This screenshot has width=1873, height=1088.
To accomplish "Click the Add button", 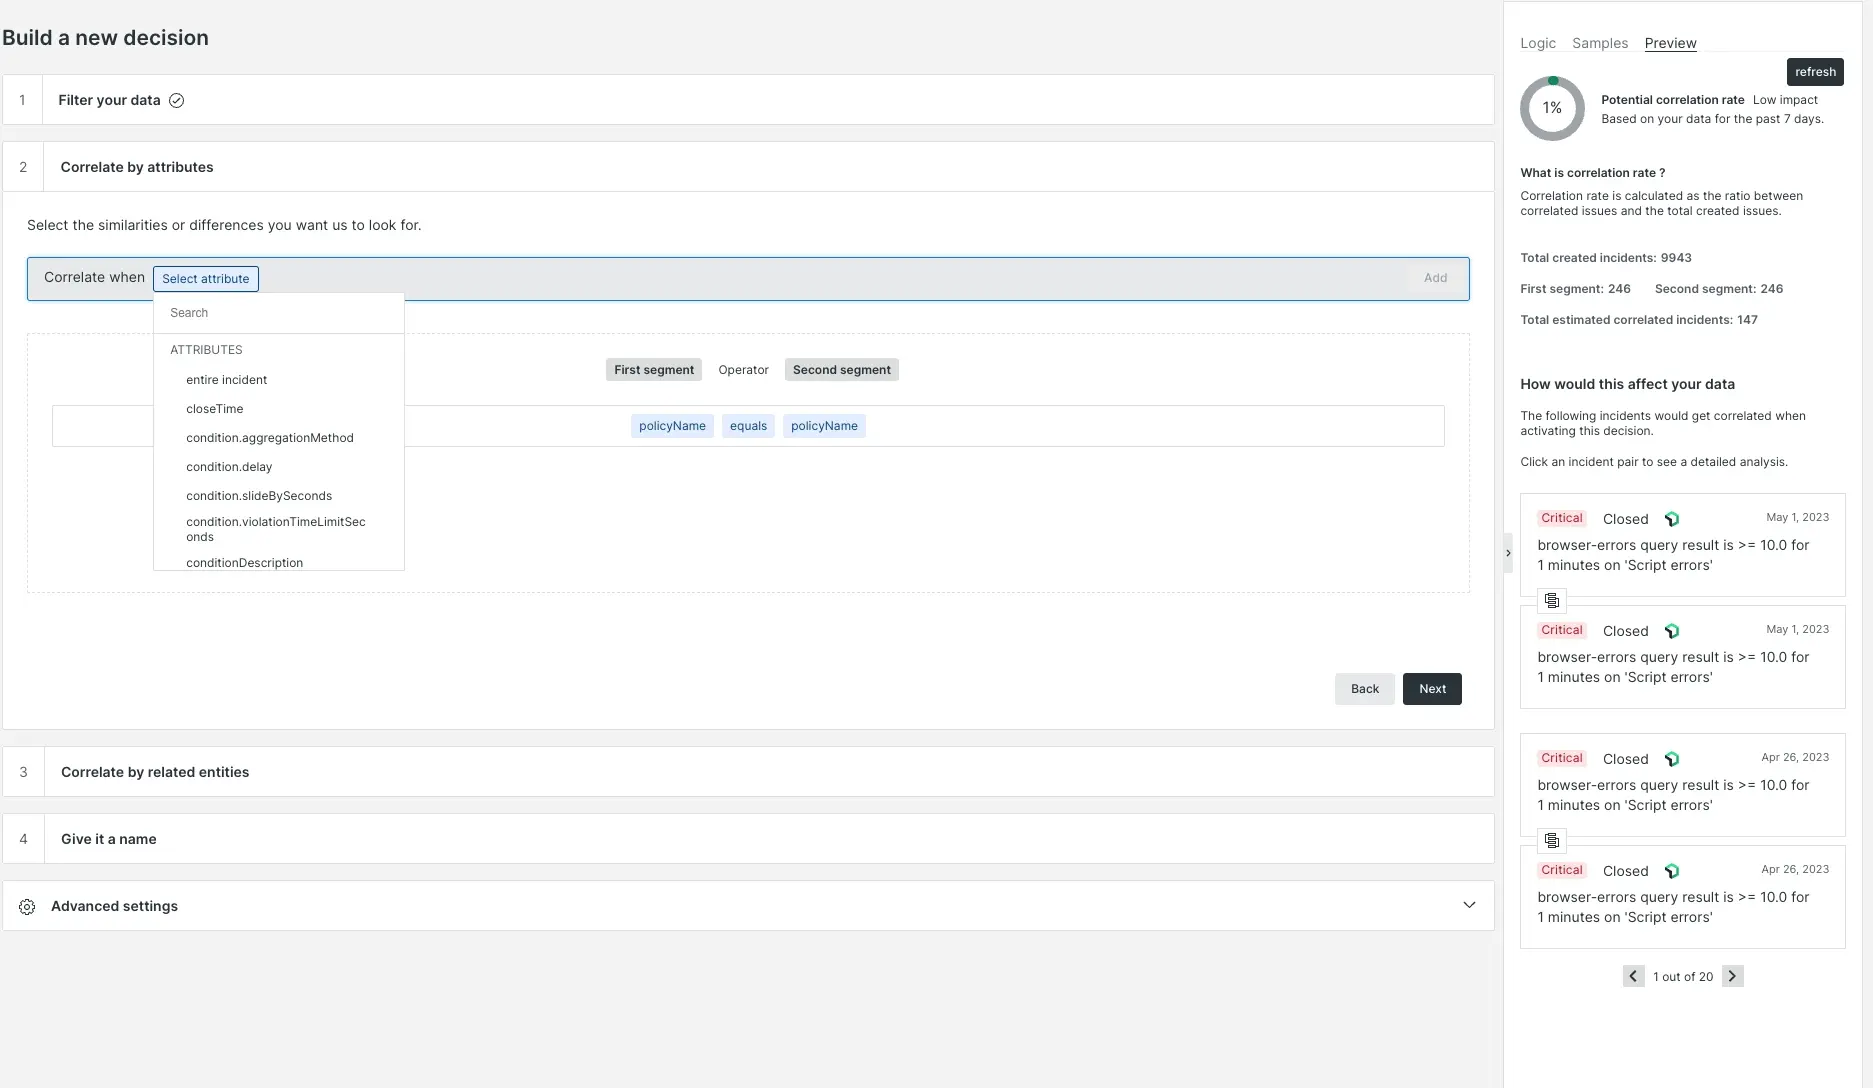I will [1435, 278].
